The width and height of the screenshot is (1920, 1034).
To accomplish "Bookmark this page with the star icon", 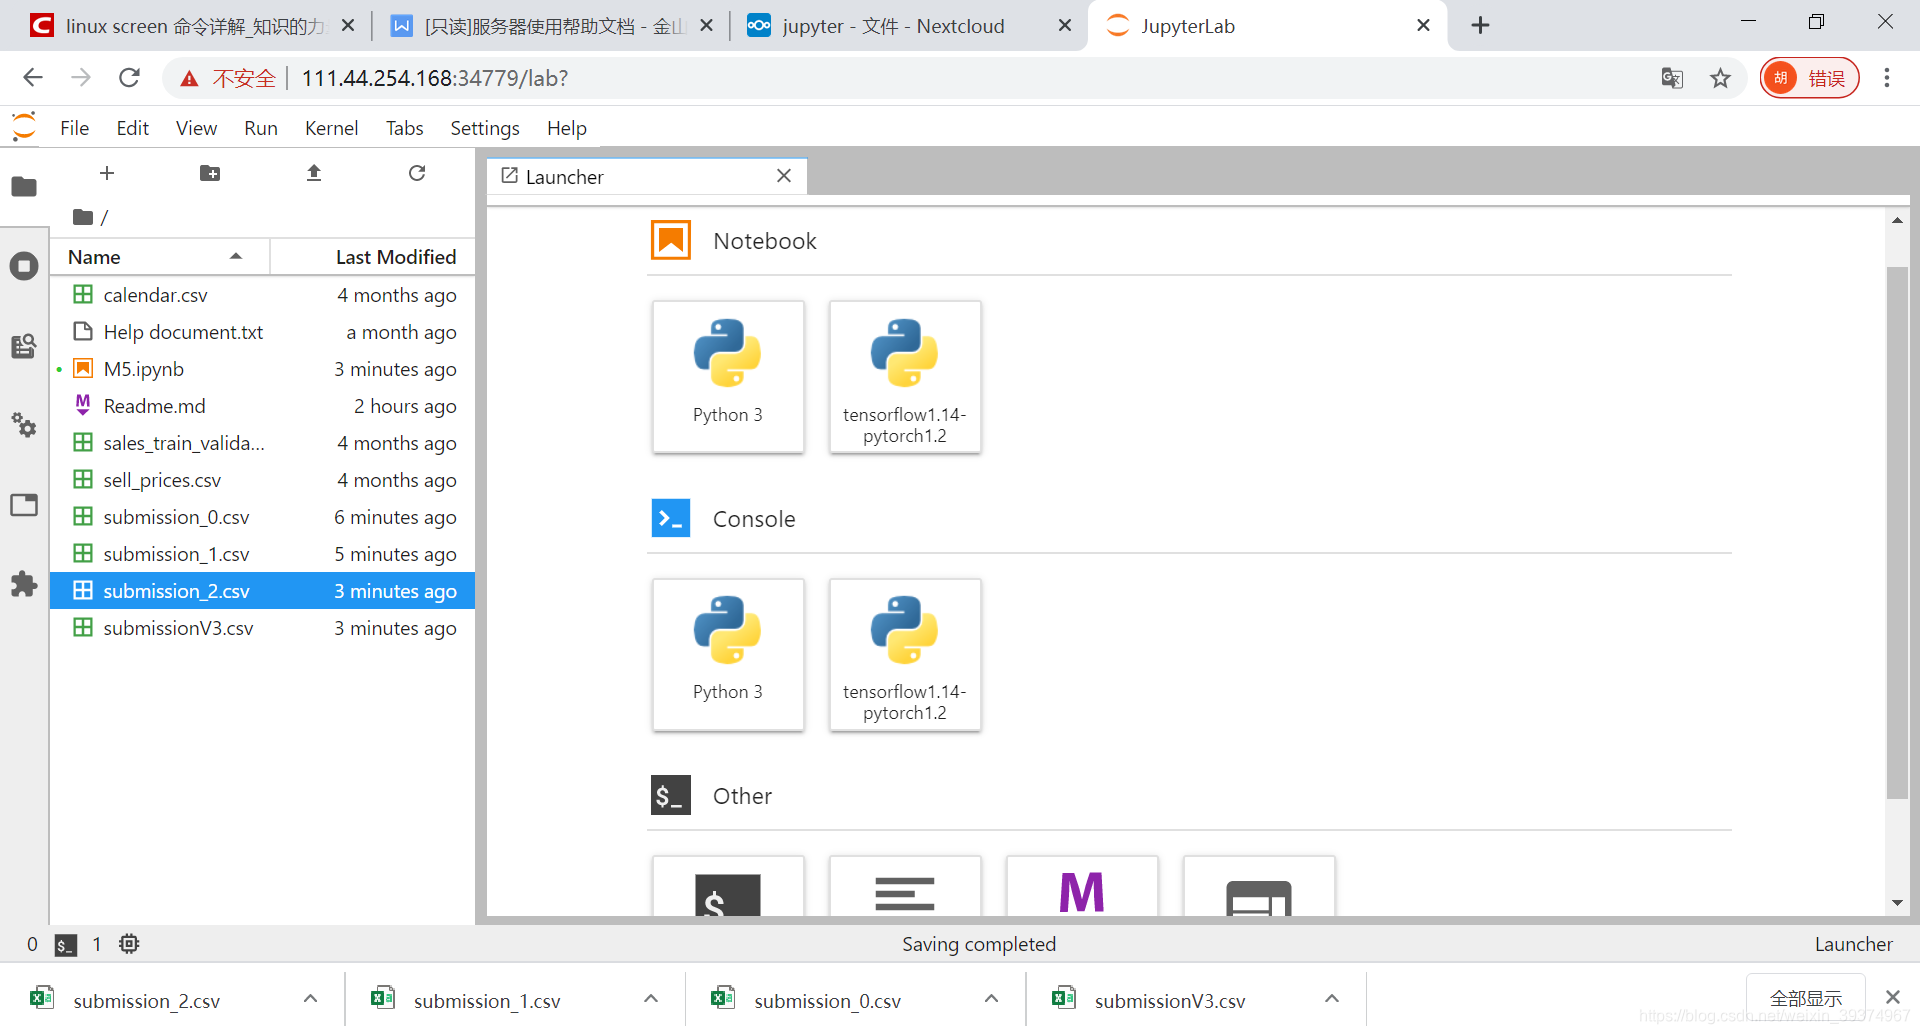I will 1720,78.
